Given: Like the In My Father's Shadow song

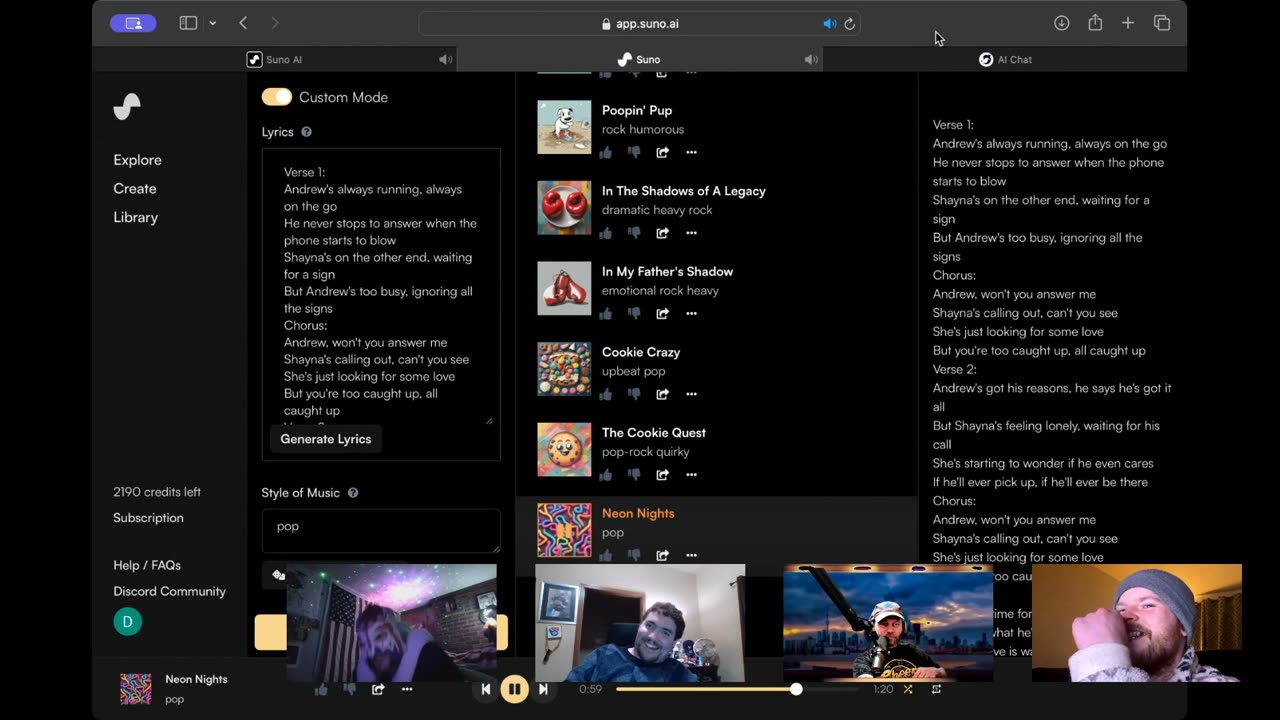Looking at the screenshot, I should click(x=605, y=313).
